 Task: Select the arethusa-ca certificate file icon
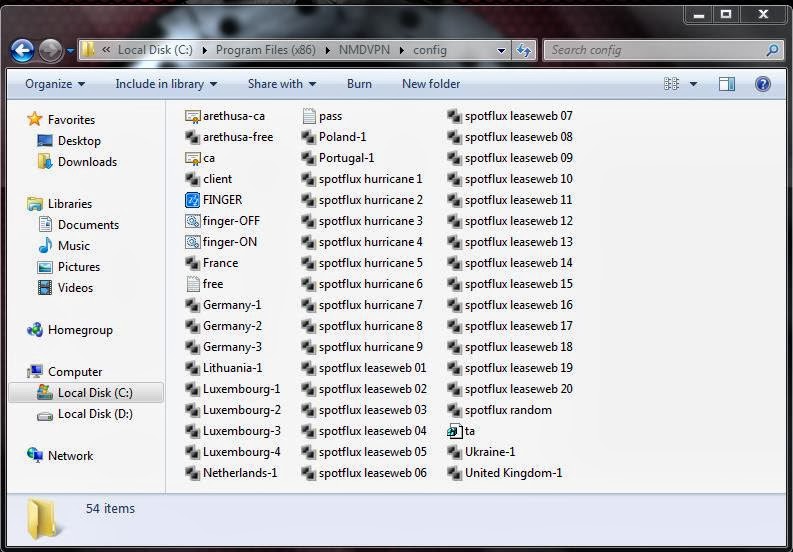pyautogui.click(x=192, y=116)
